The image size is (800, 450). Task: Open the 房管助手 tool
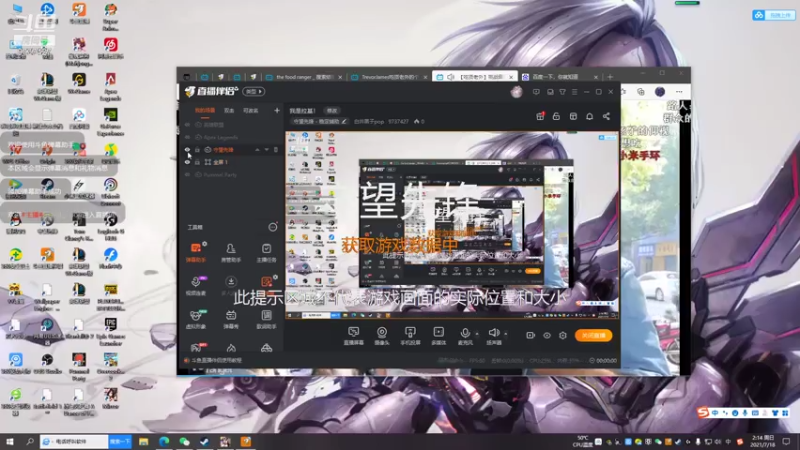tap(231, 253)
